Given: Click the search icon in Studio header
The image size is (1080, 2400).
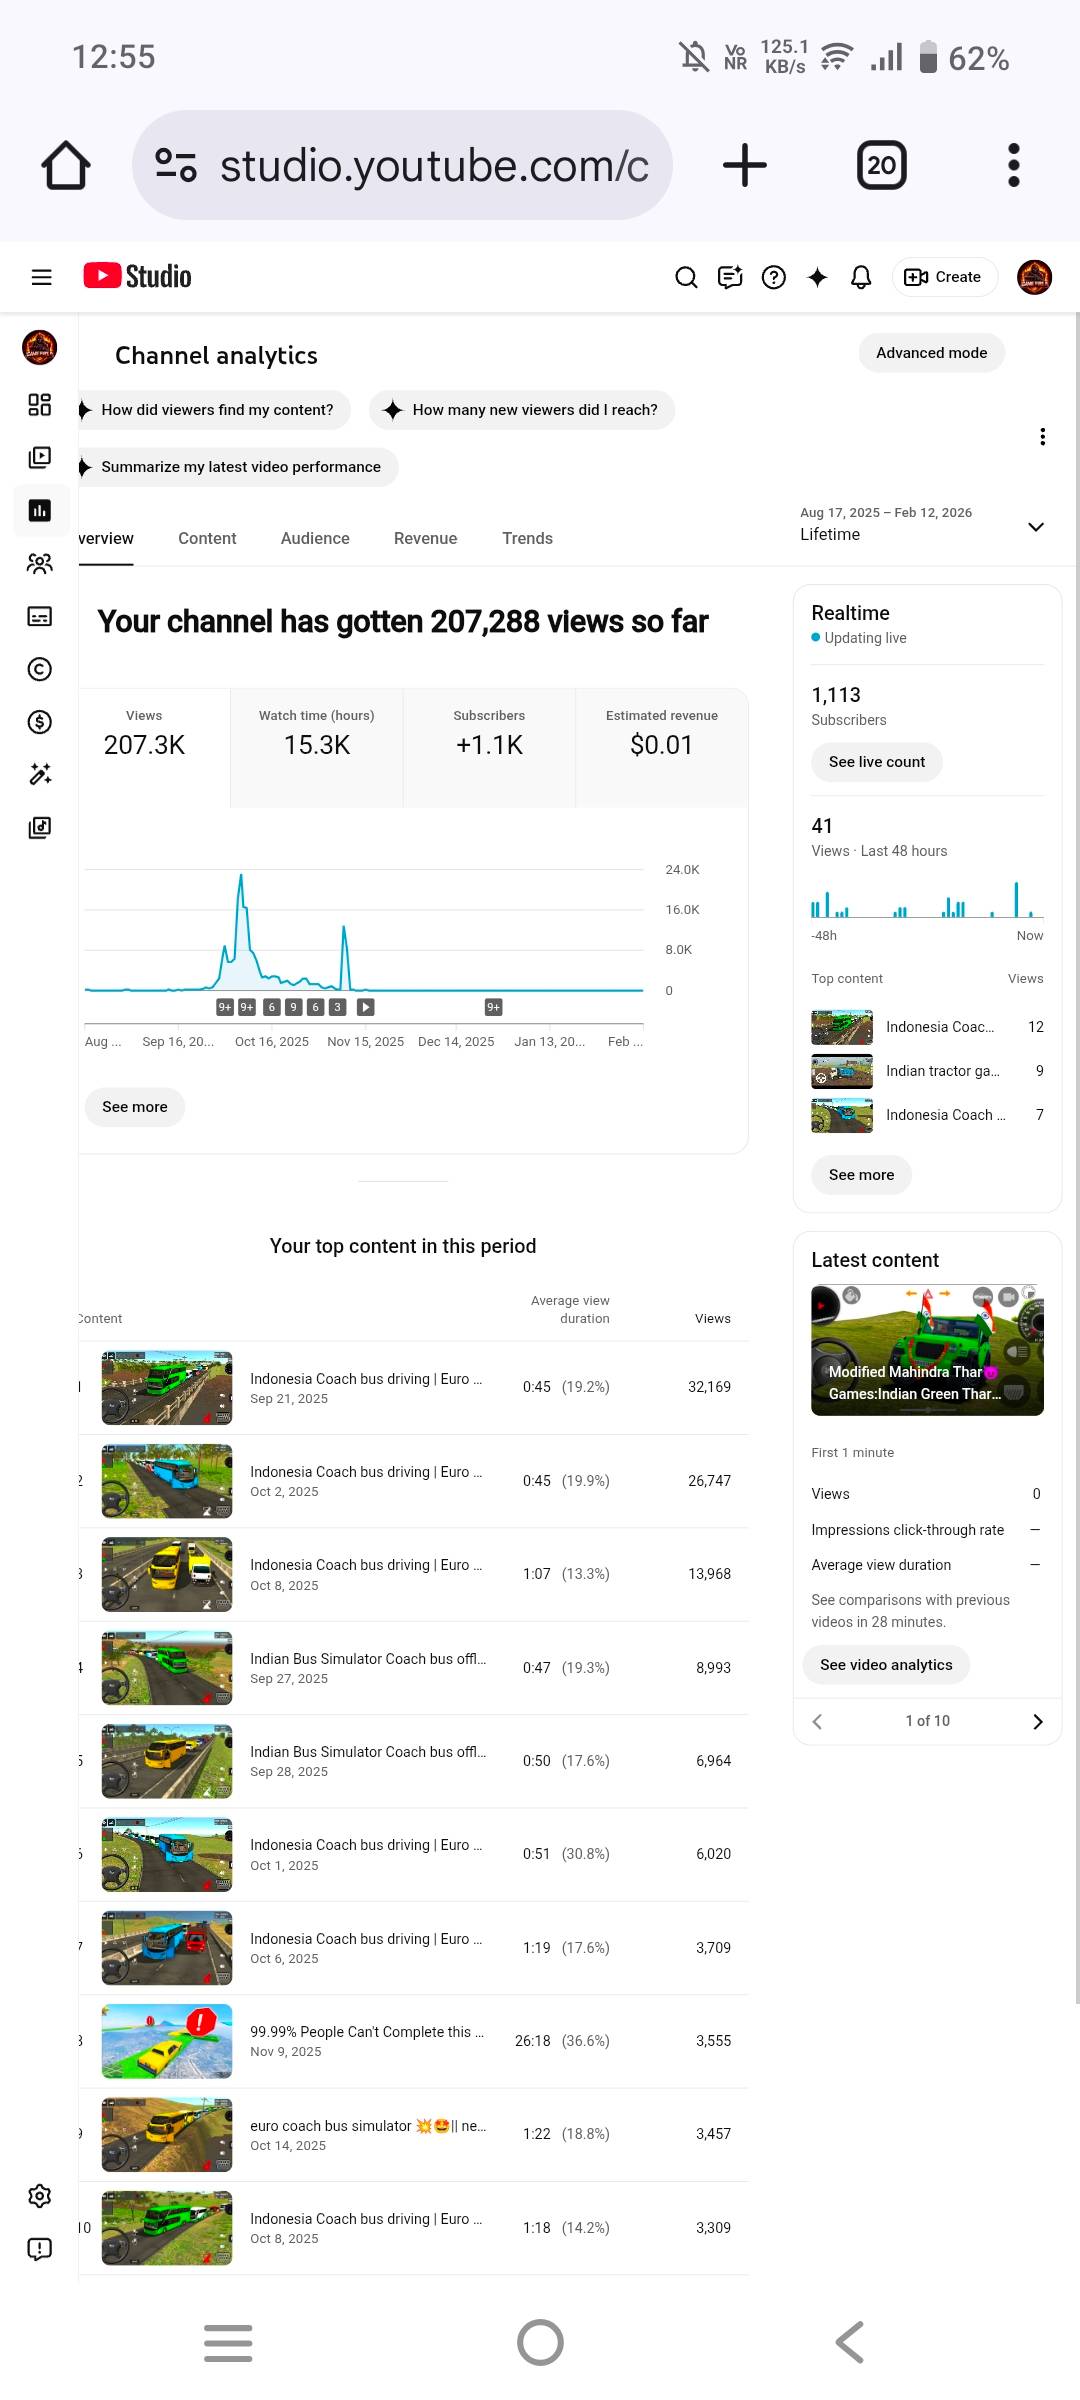Looking at the screenshot, I should tap(686, 277).
